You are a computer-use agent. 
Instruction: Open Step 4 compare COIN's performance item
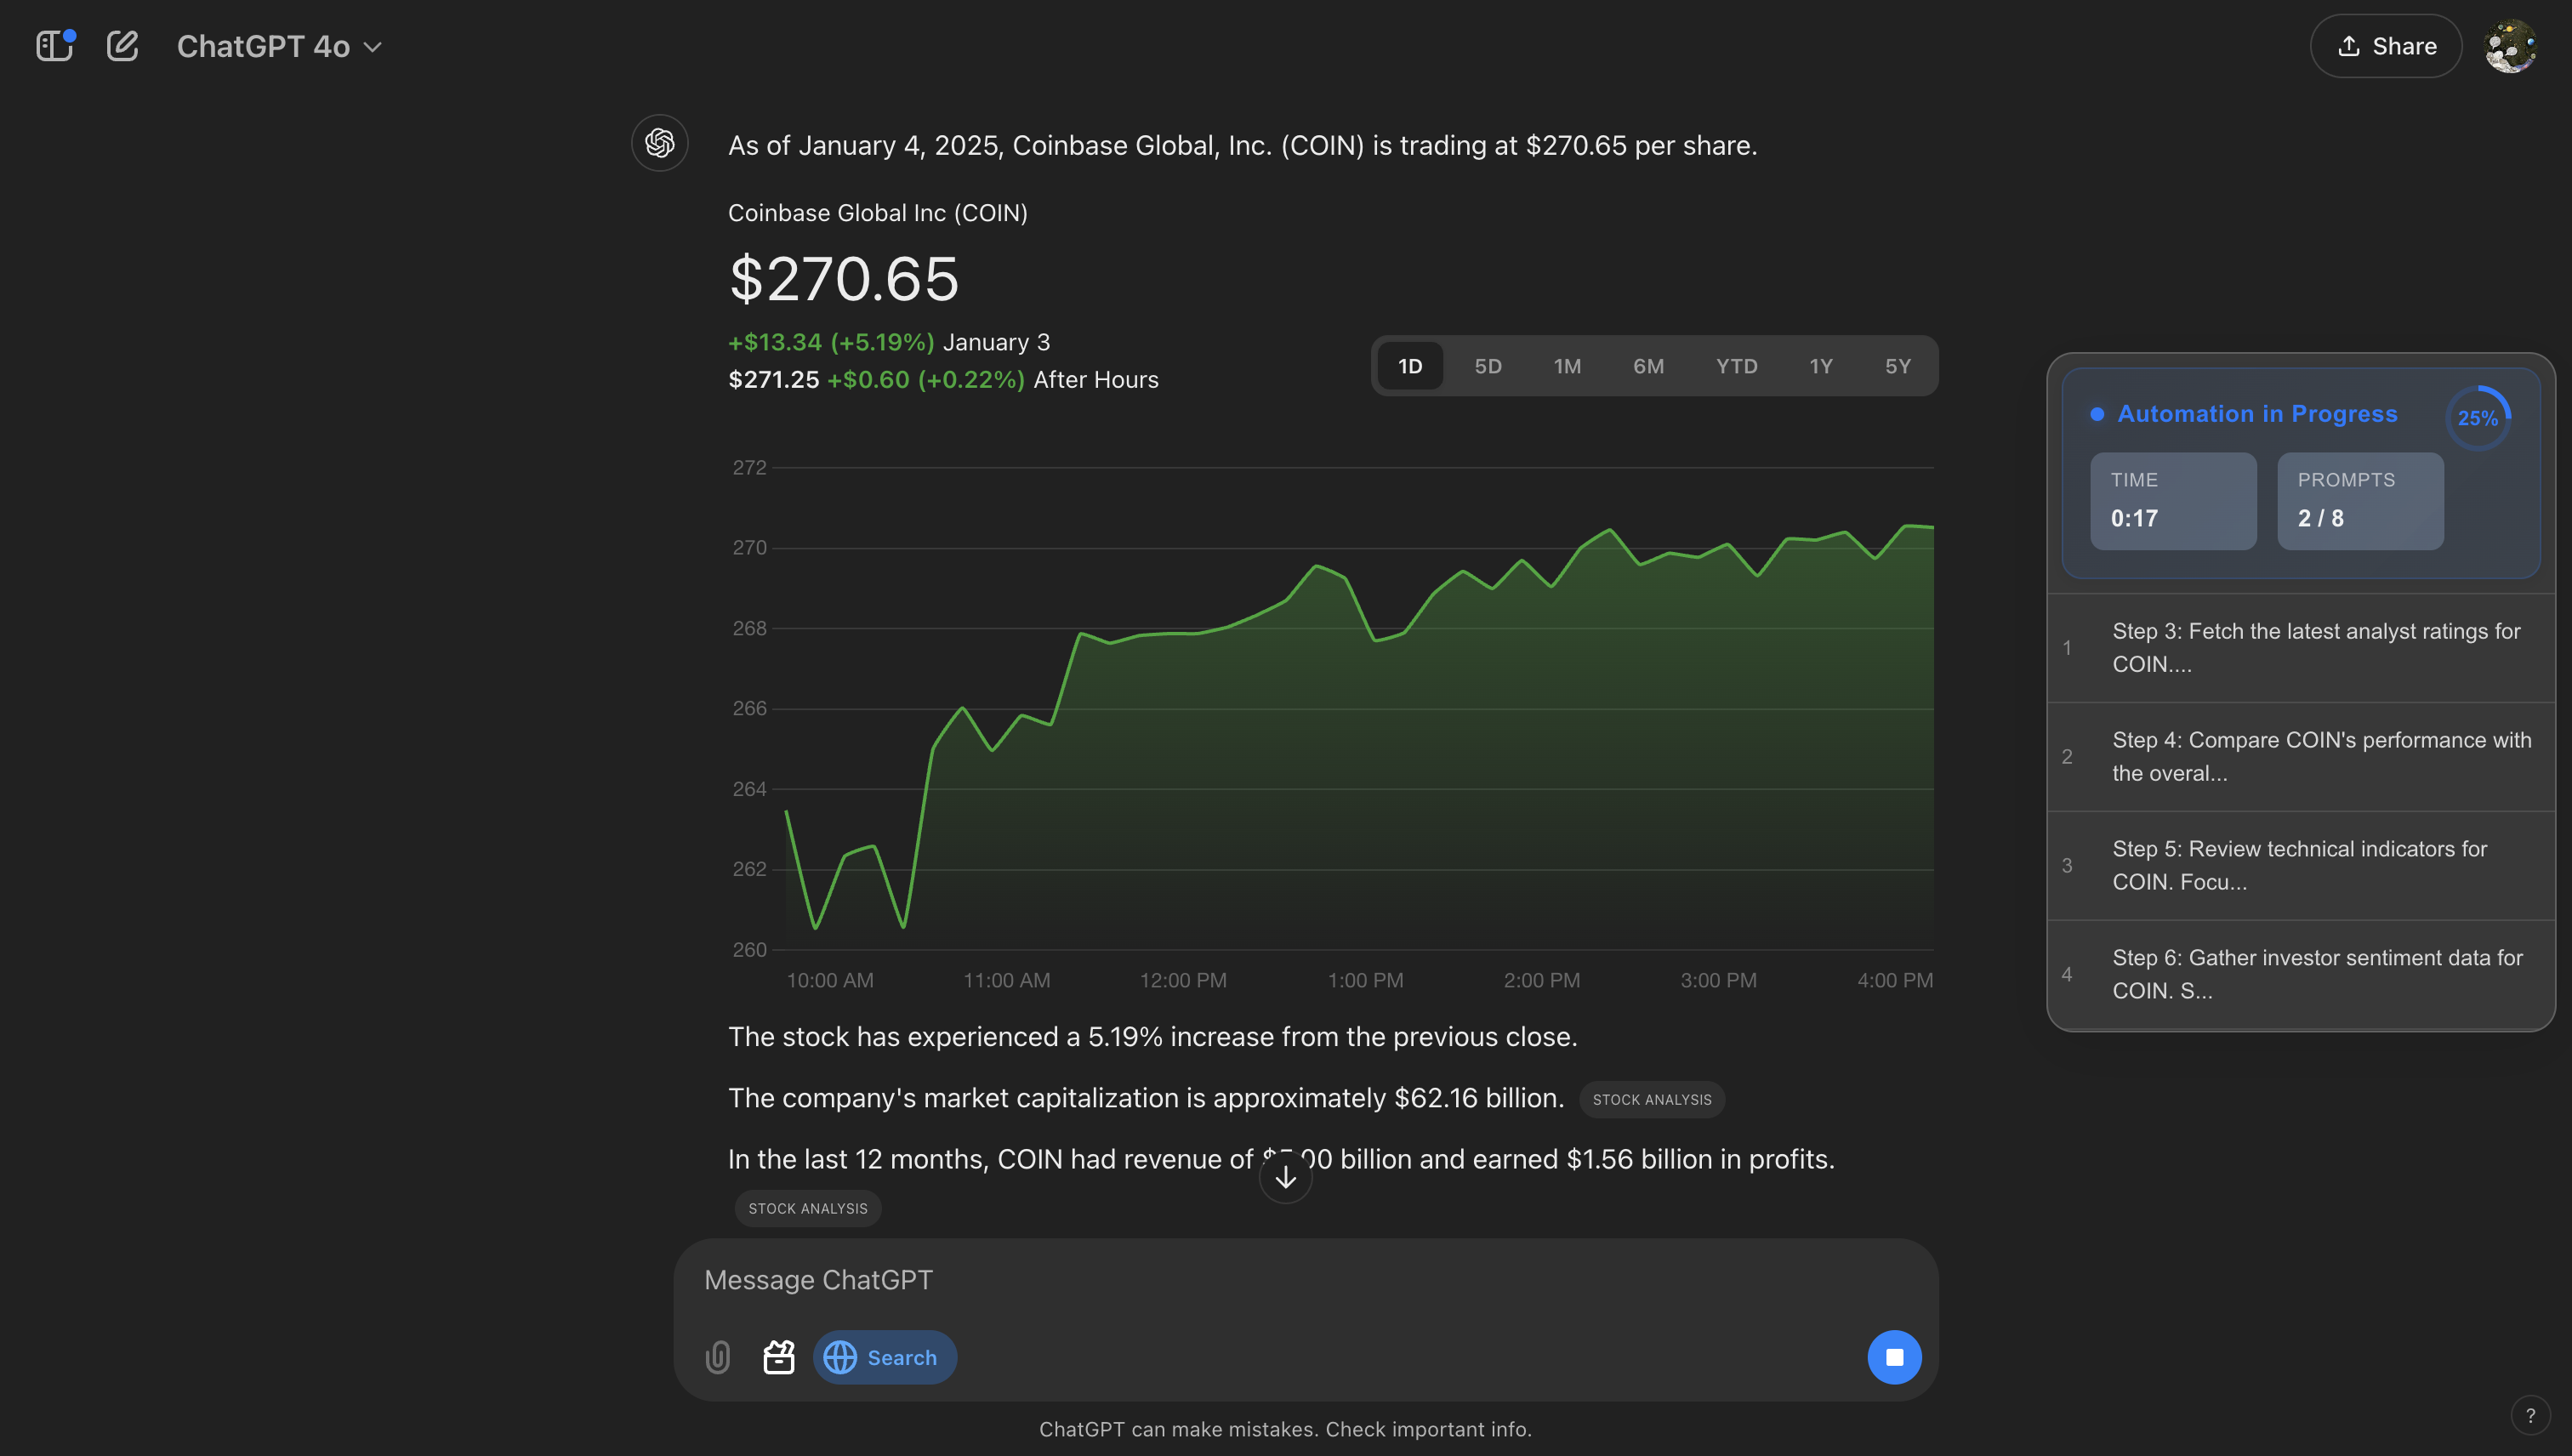click(2301, 757)
